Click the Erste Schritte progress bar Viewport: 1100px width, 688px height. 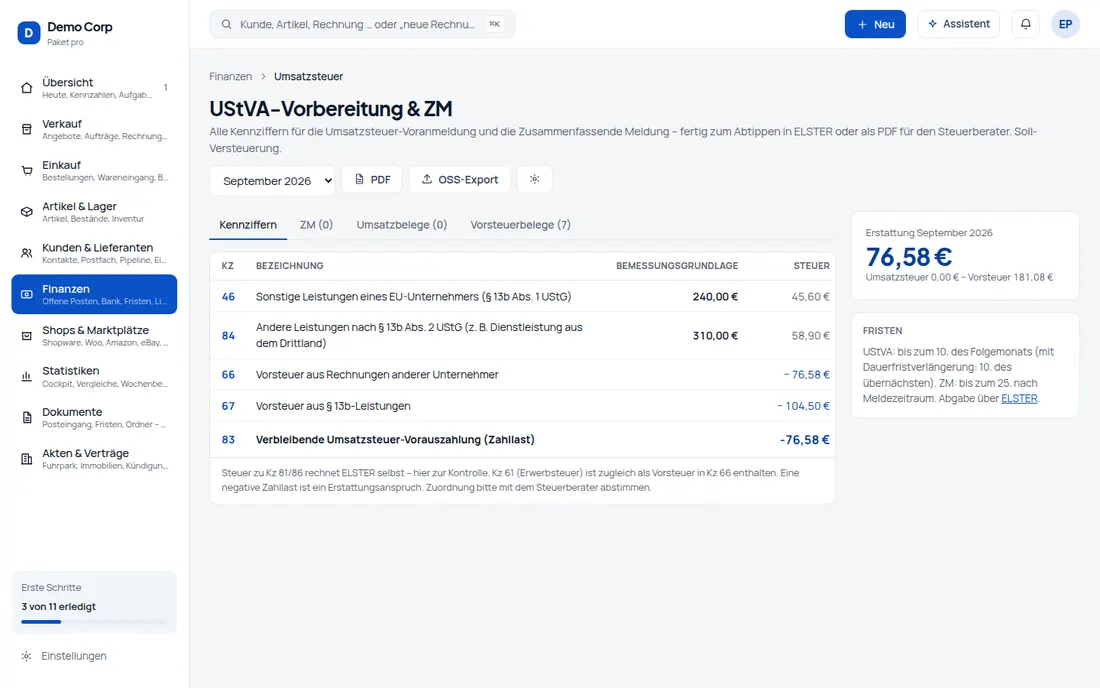click(x=94, y=621)
